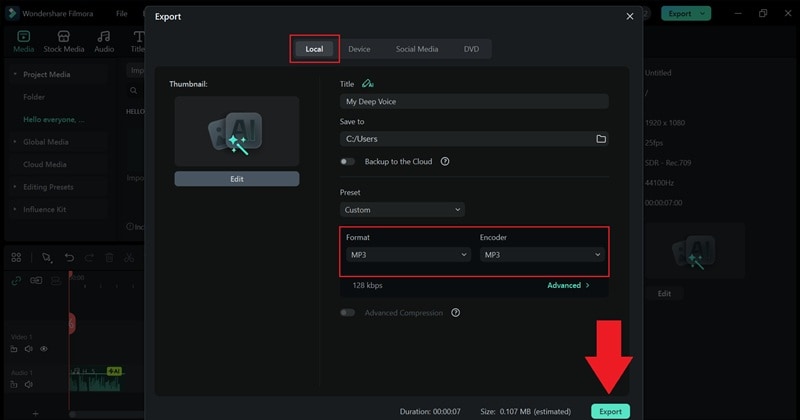This screenshot has height=420, width=800.
Task: Toggle the timeline link icon
Action: click(16, 280)
